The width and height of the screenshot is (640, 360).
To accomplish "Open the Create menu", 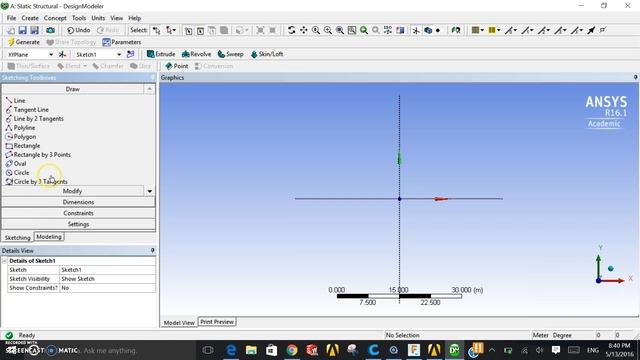I will (x=30, y=18).
